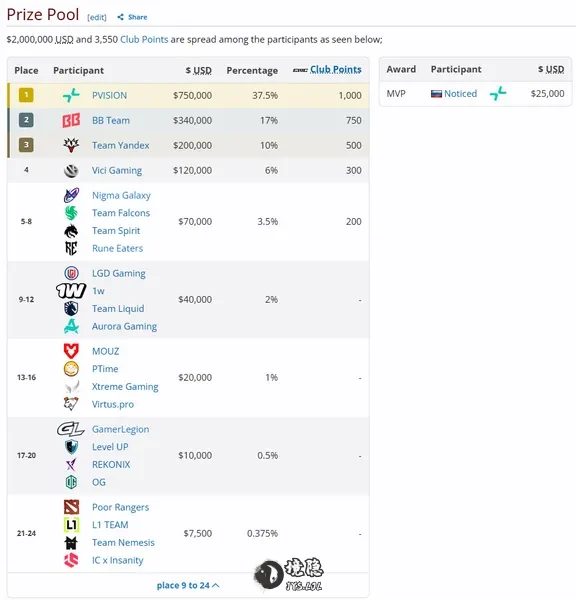Click the GamerLegion GL logo

[x=71, y=429]
